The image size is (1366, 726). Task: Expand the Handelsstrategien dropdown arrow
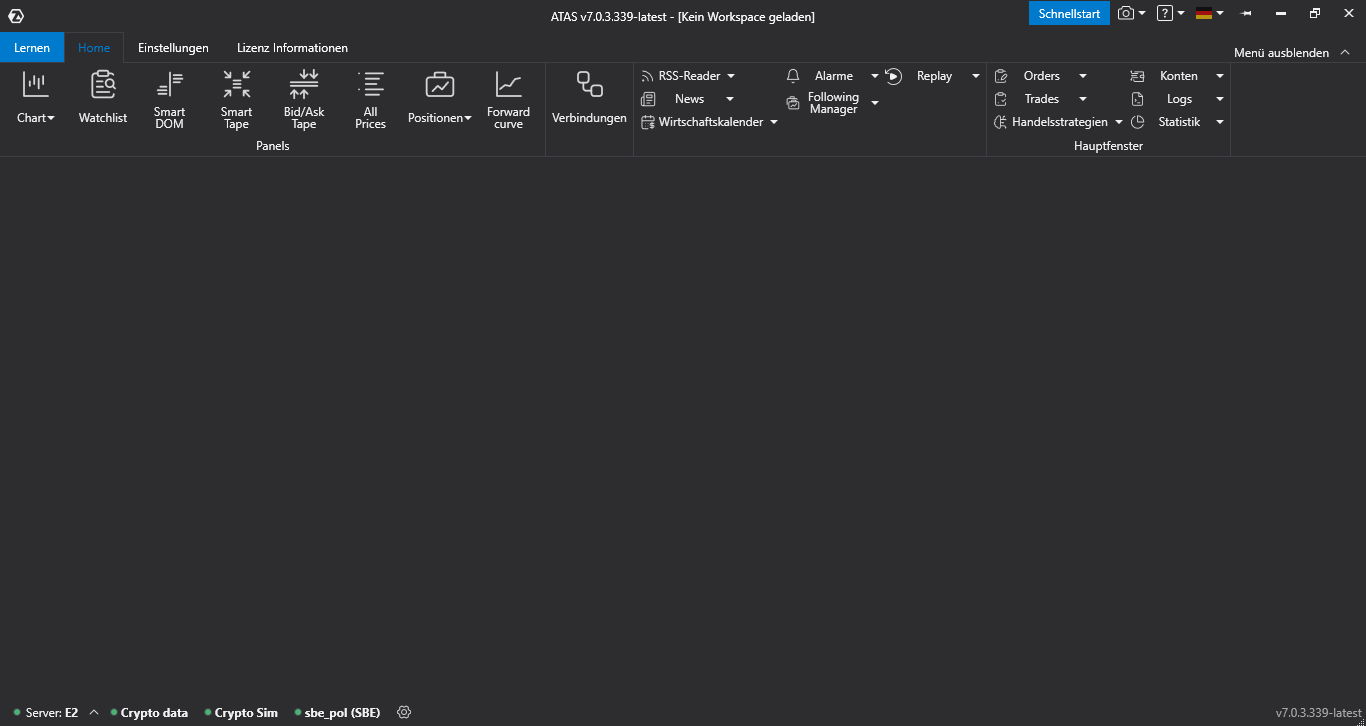click(1119, 123)
